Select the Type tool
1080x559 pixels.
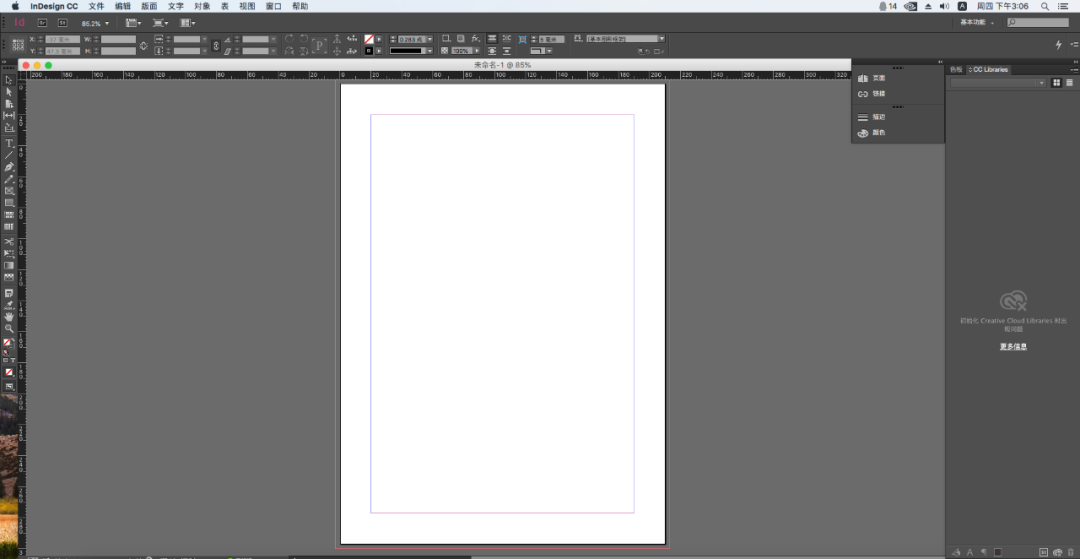(x=9, y=143)
